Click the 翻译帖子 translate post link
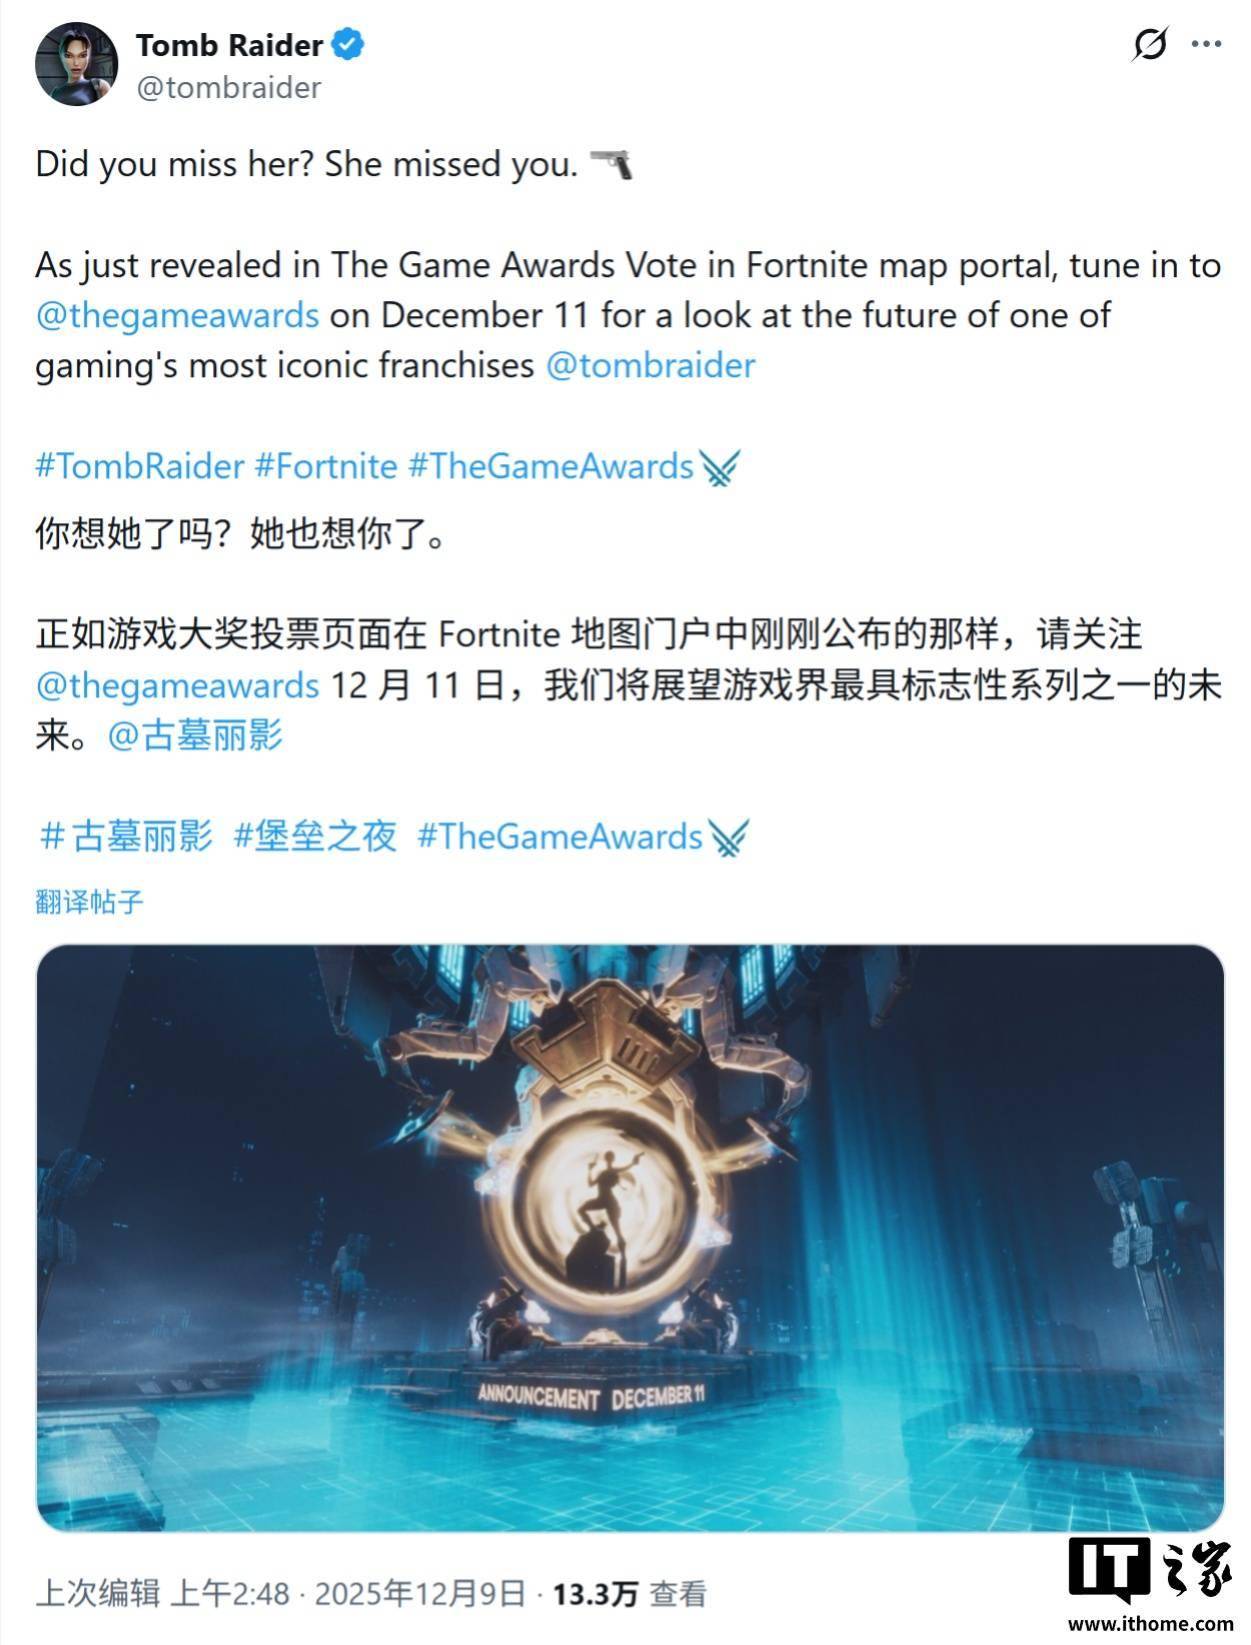The width and height of the screenshot is (1251, 1645). point(90,902)
